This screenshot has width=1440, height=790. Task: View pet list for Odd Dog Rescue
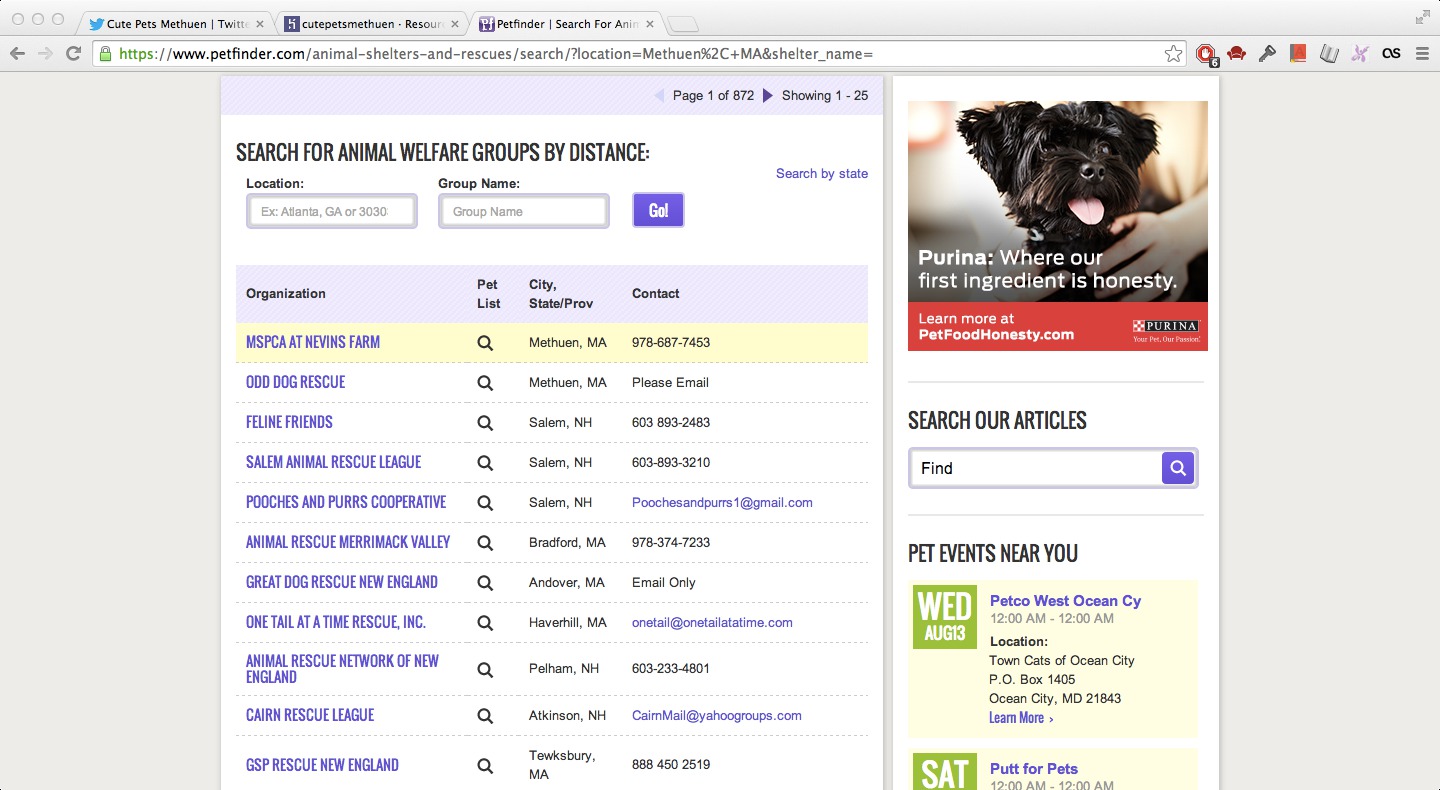pyautogui.click(x=485, y=383)
